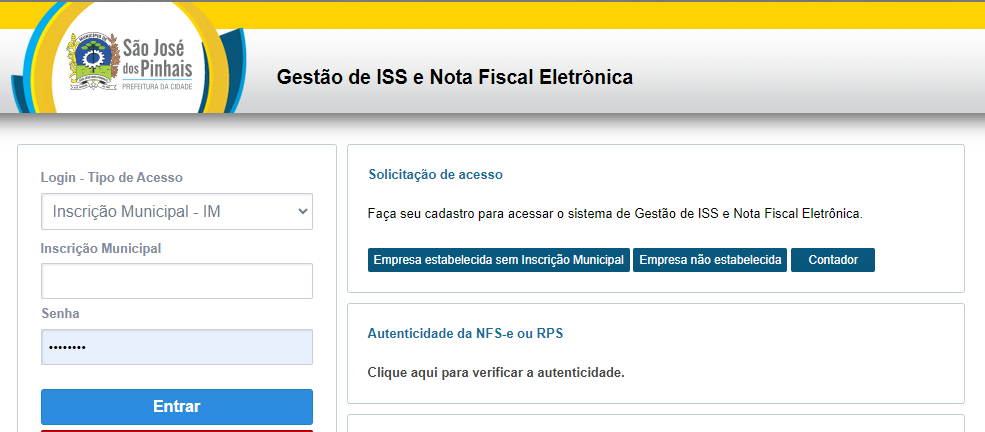Click the Prefeitura da Cidade logo text
Screen dimensions: 985x432
click(x=157, y=85)
